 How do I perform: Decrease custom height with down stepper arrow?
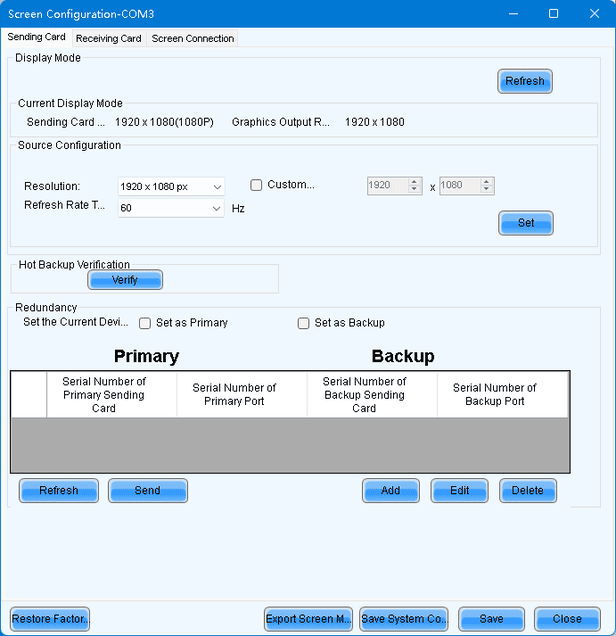point(487,190)
